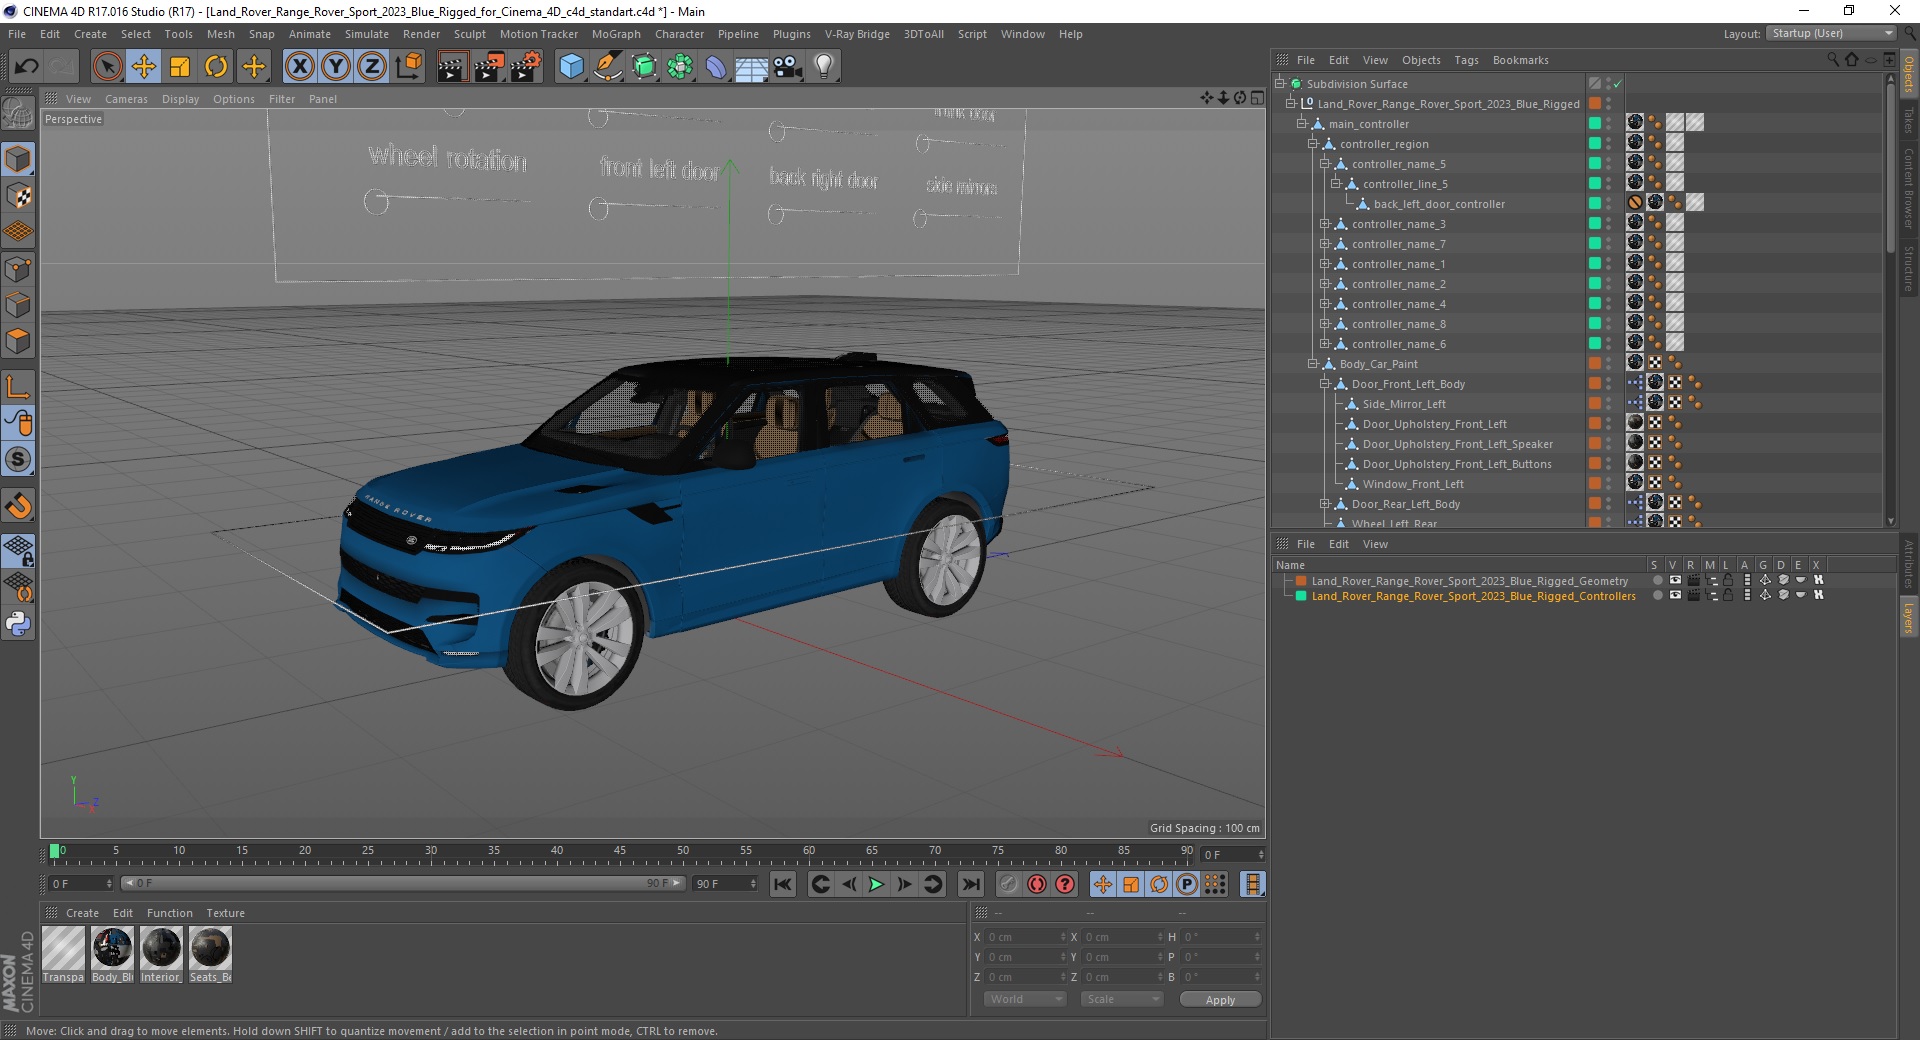Click frame 45 on the timeline ruler
The width and height of the screenshot is (1920, 1040).
[x=620, y=853]
